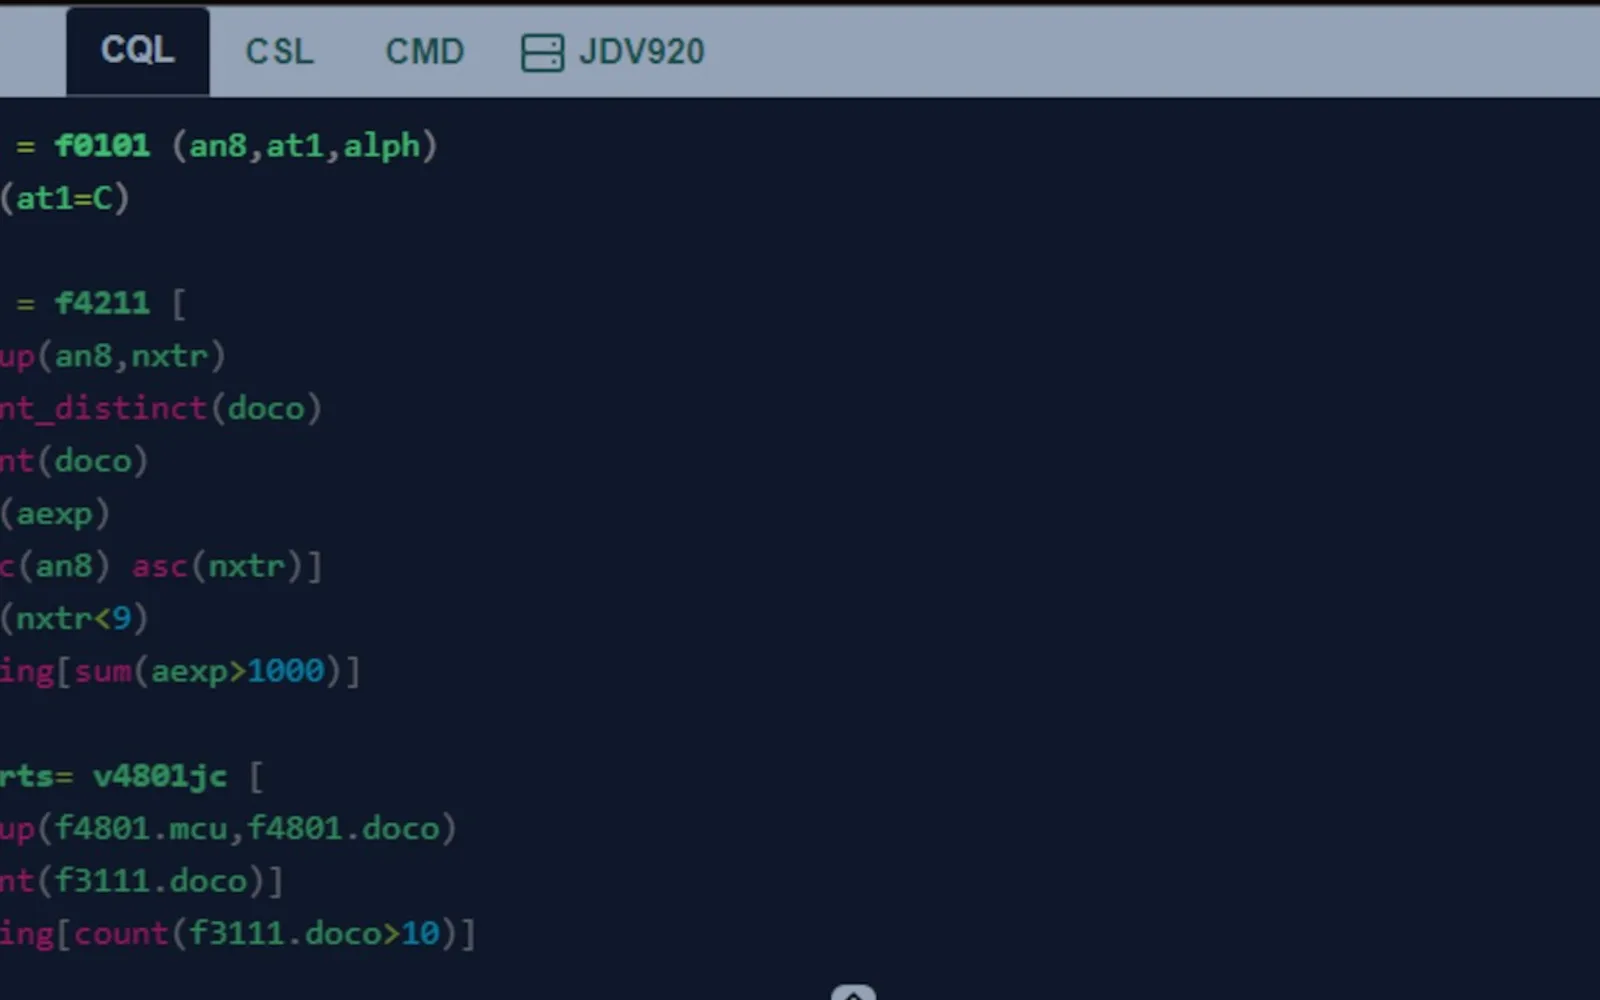Open the CSL tab
Viewport: 1600px width, 1000px height.
point(280,51)
